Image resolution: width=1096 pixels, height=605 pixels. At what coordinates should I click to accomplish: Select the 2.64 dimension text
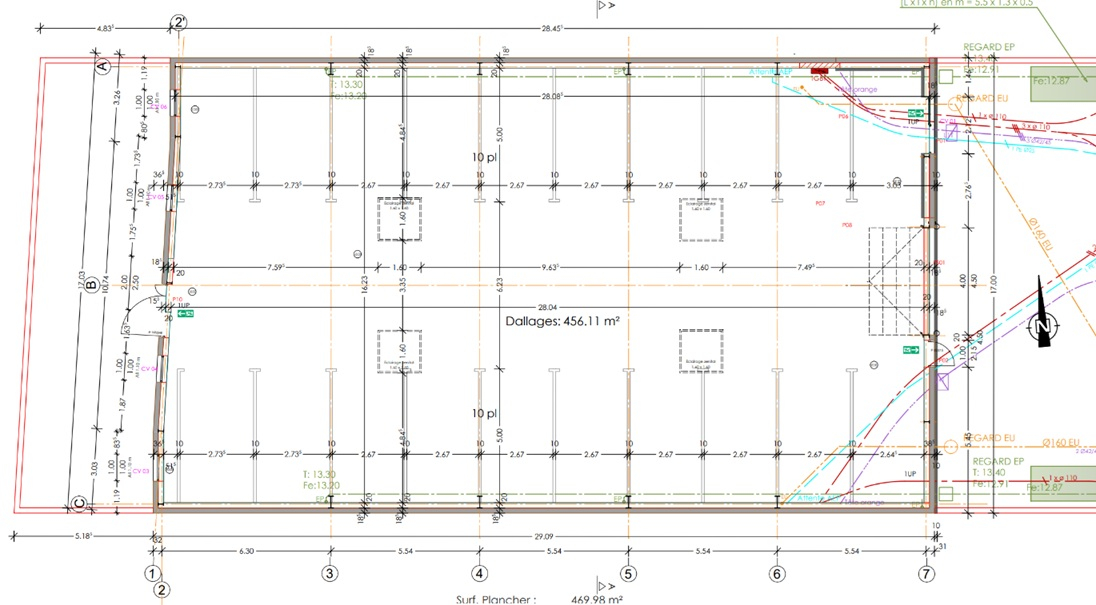[x=888, y=454]
